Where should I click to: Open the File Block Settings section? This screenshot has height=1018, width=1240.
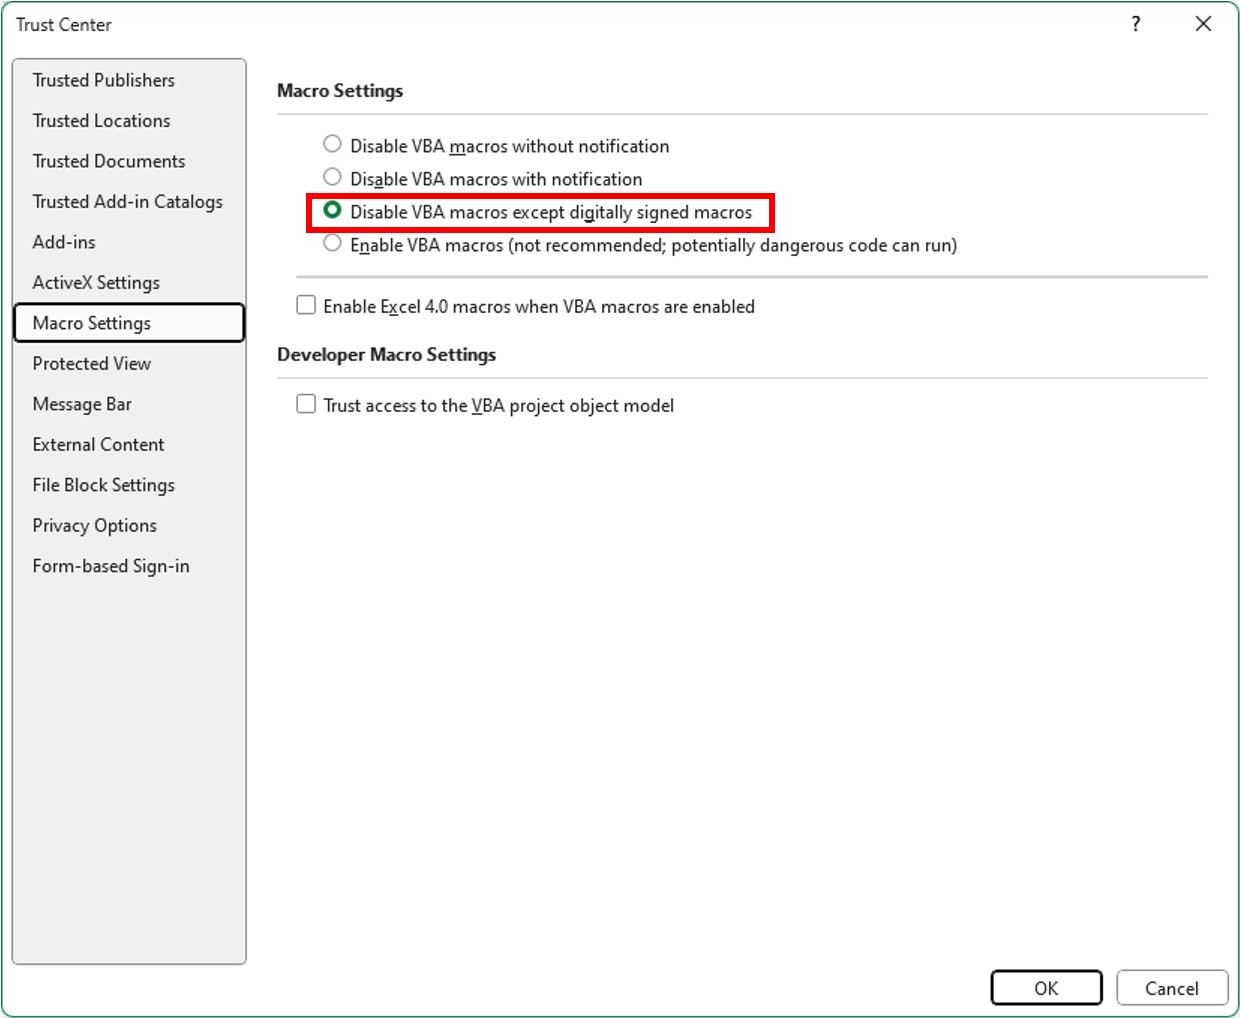pos(103,484)
